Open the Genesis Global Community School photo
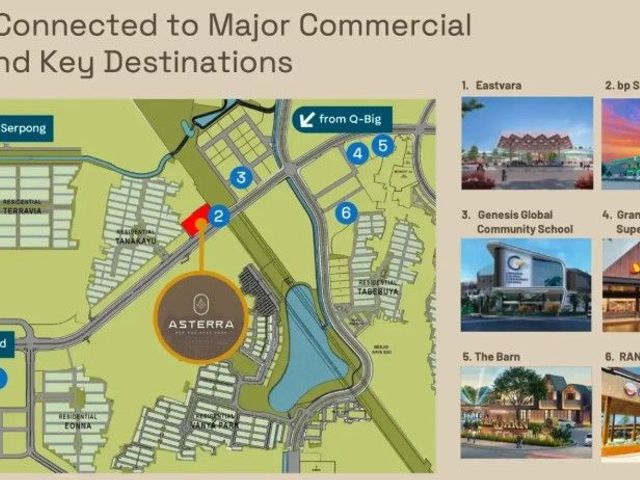 [x=526, y=285]
